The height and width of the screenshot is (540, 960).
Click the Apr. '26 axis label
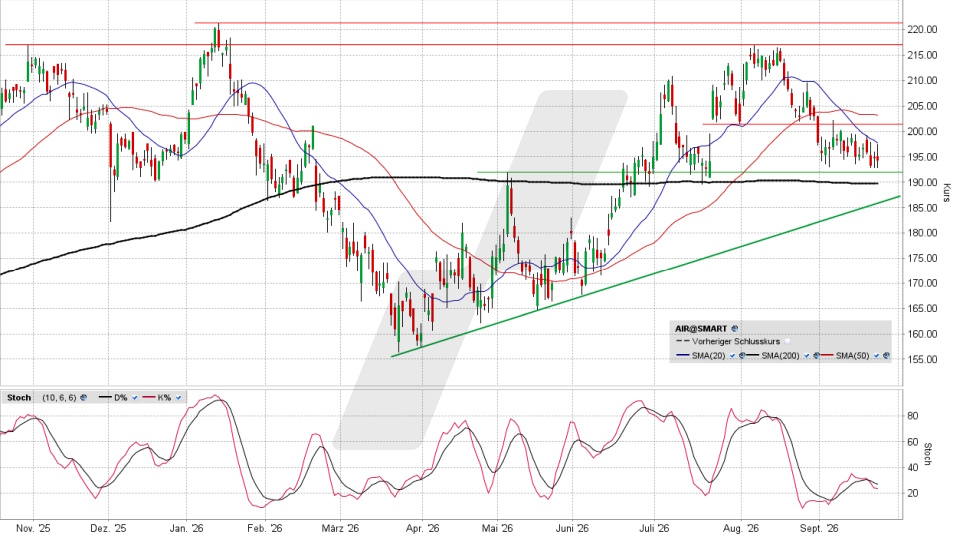pos(422,528)
